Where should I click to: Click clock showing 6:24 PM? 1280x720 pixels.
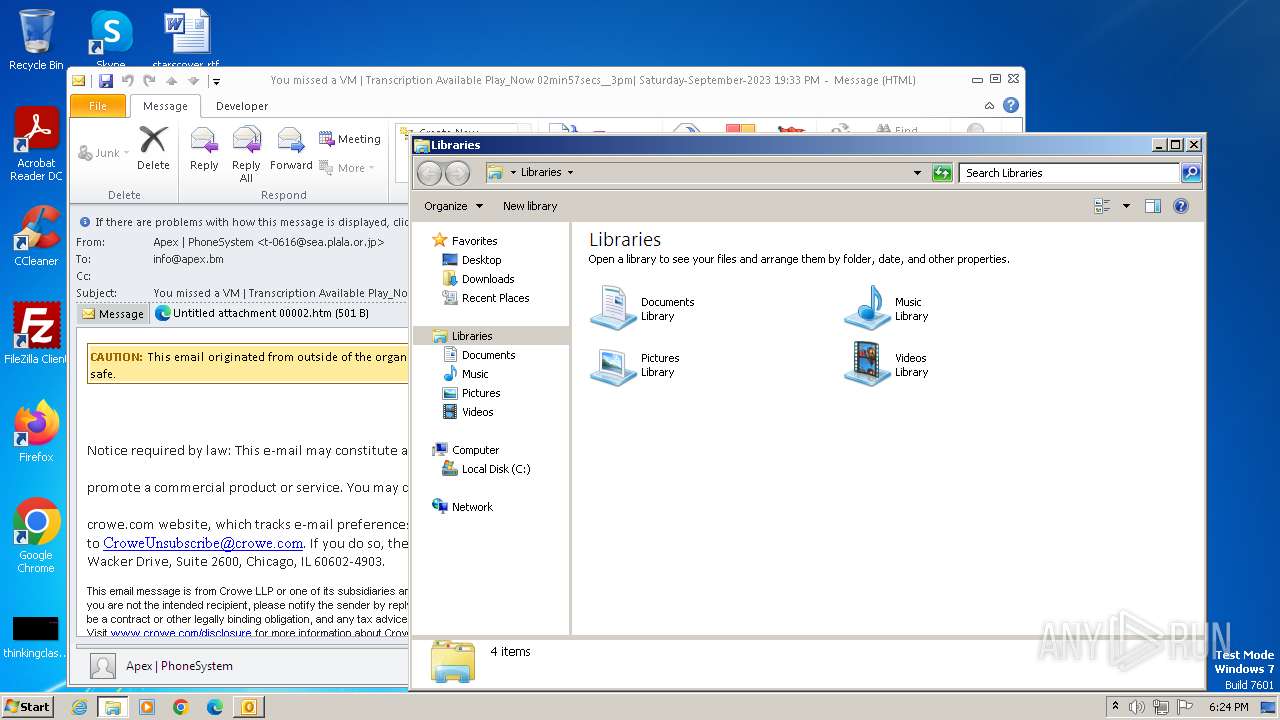tap(1228, 707)
